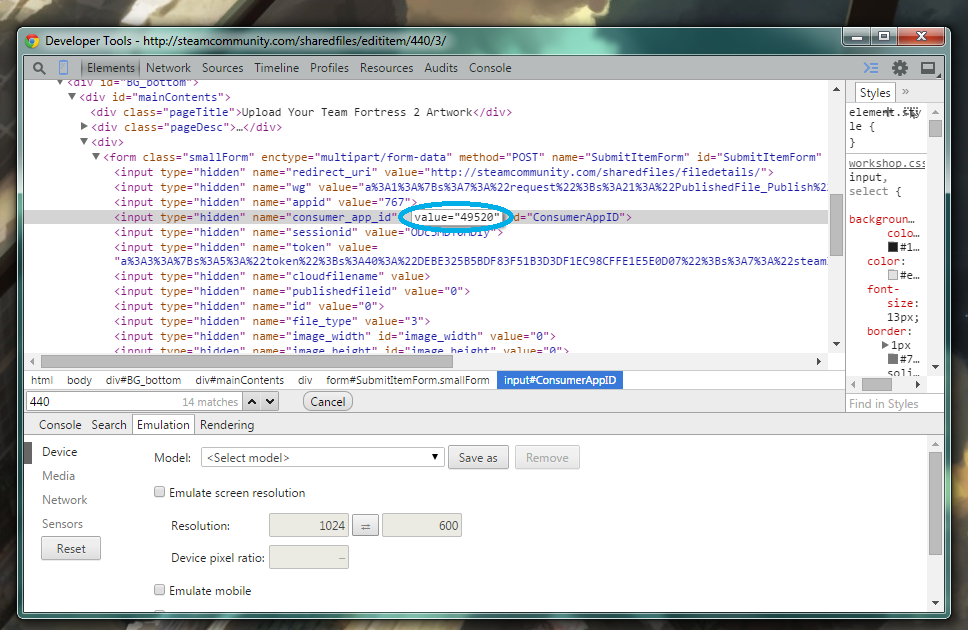
Task: Select the Styles sidebar tab
Action: [x=875, y=93]
